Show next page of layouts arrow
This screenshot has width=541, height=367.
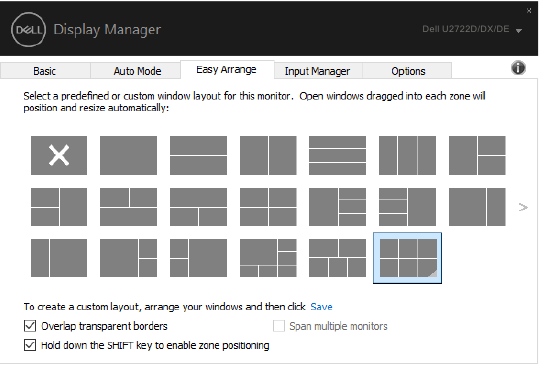pos(523,207)
